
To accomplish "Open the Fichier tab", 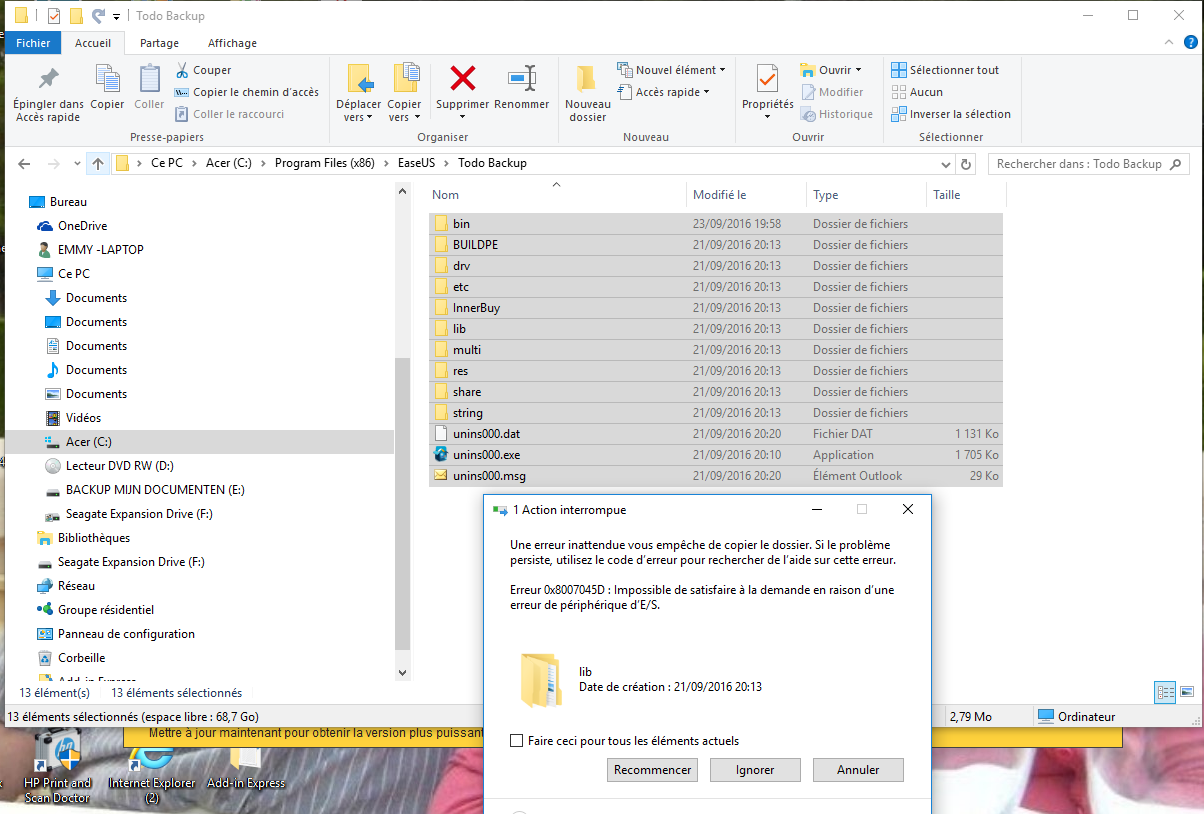I will (x=33, y=43).
